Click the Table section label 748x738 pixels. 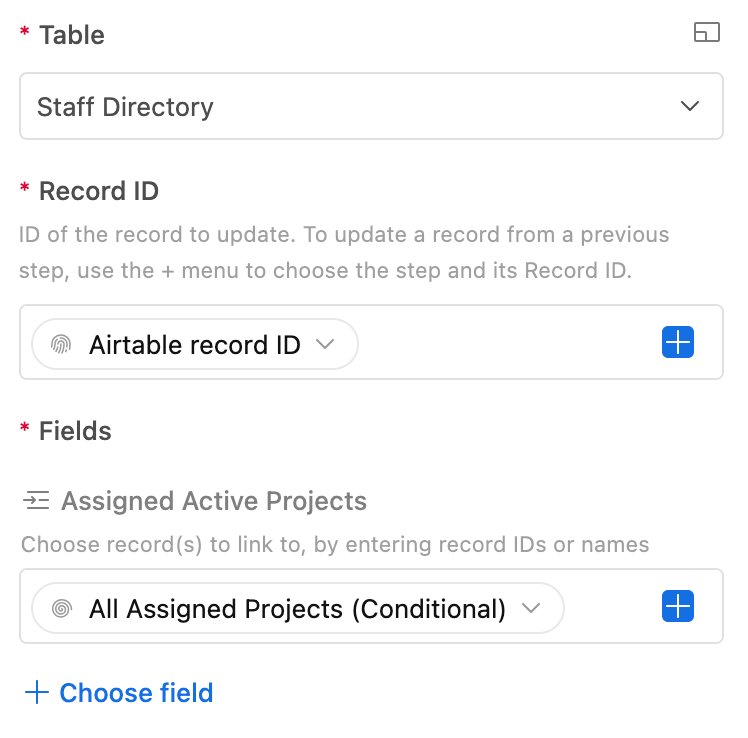[72, 35]
